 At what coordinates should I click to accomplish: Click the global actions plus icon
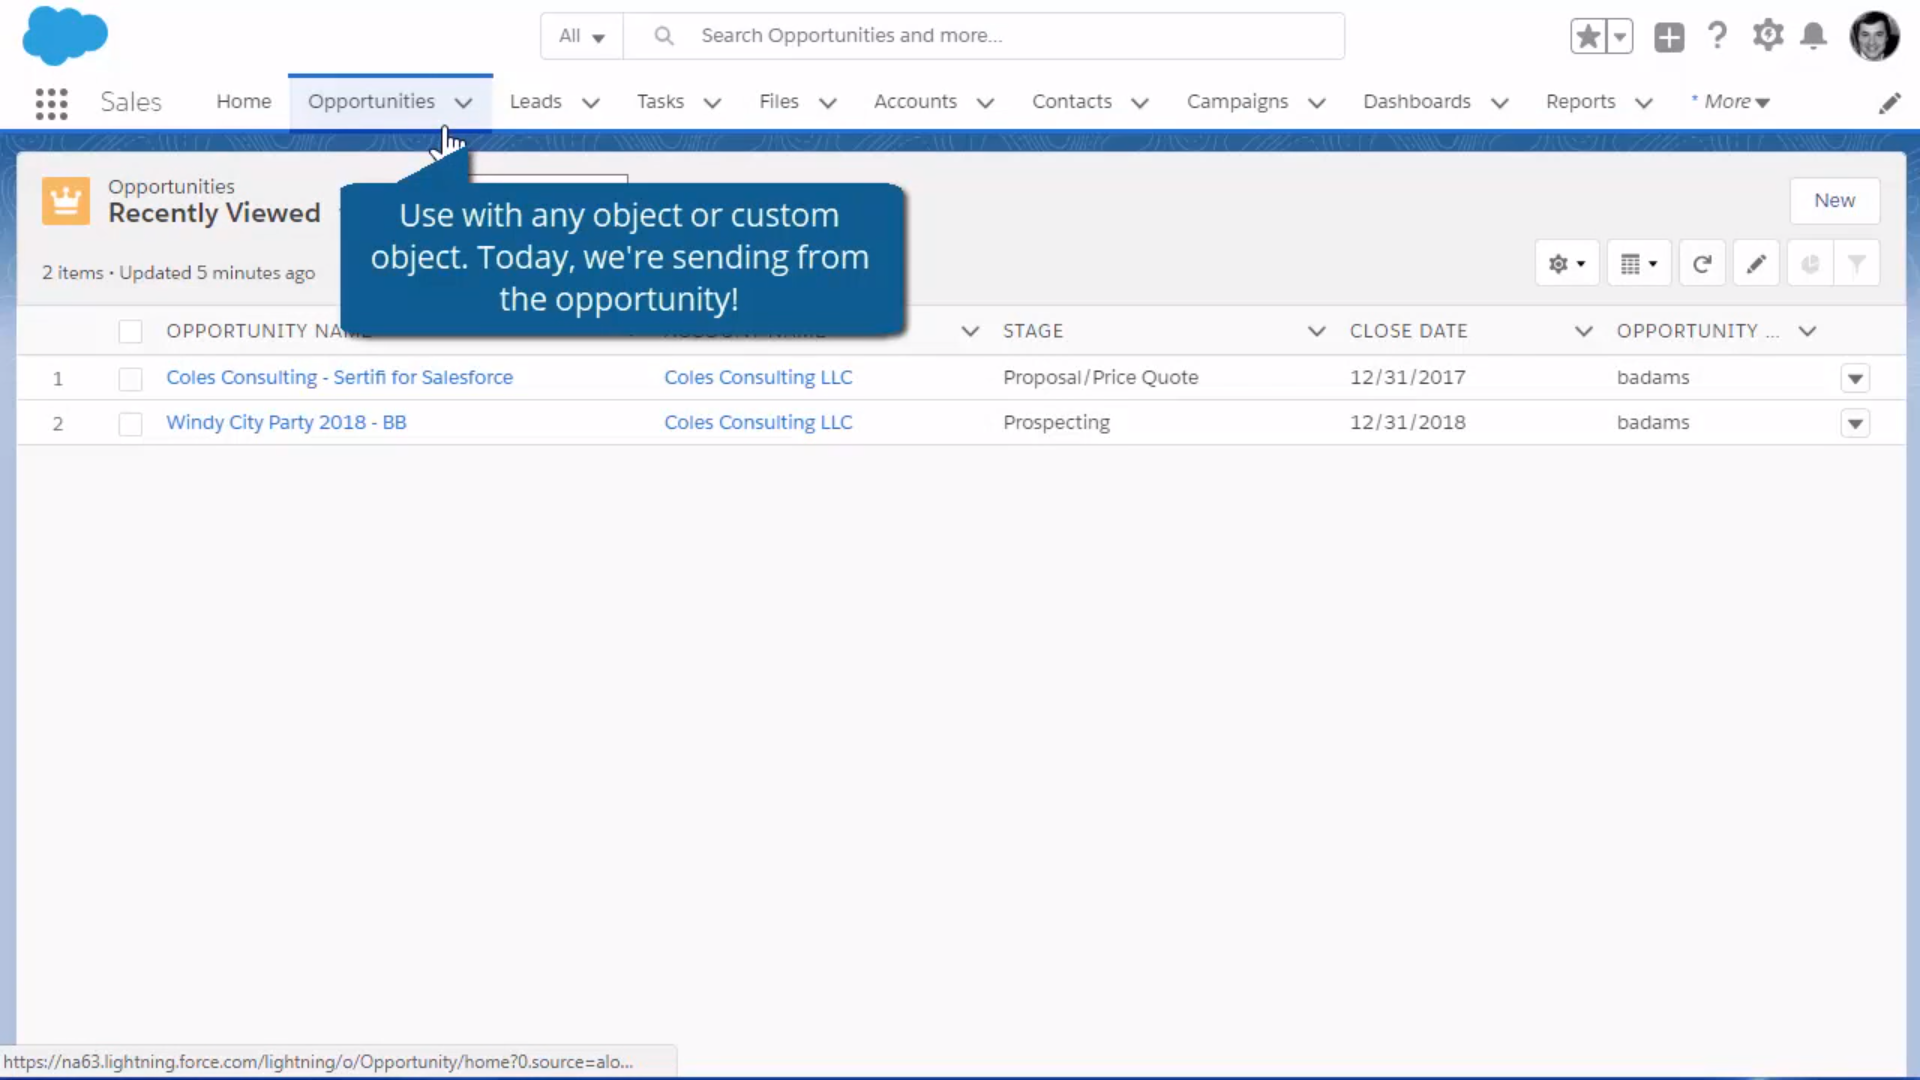[1669, 35]
